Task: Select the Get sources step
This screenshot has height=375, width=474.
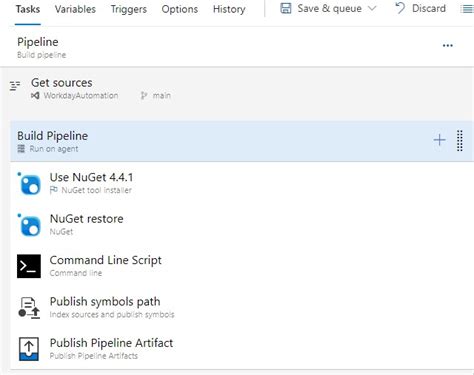Action: click(237, 89)
